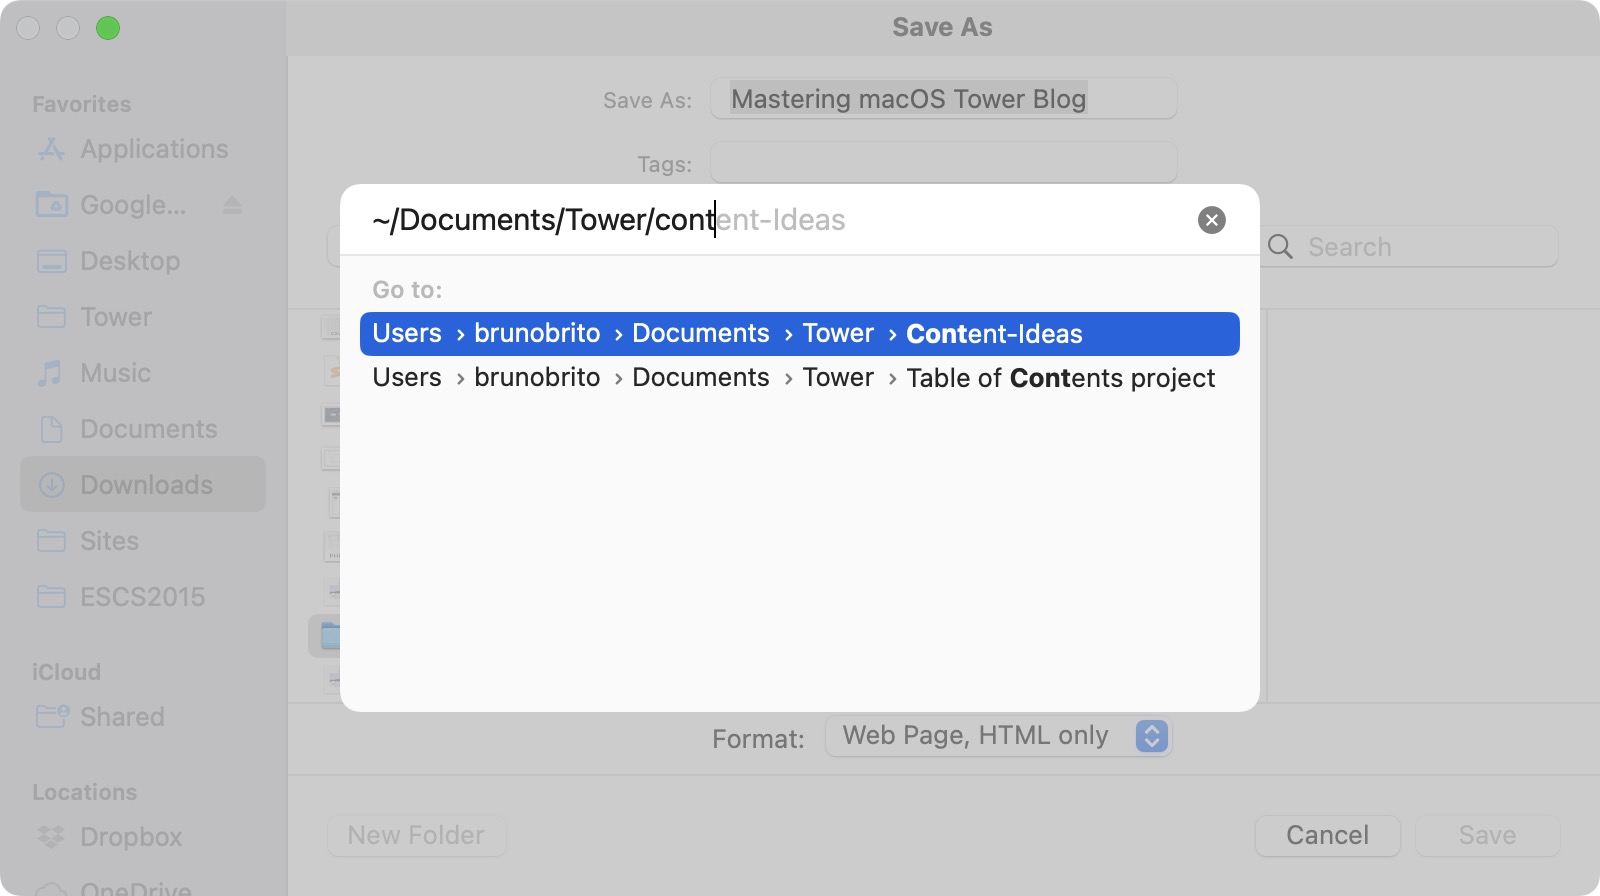This screenshot has width=1600, height=896.
Task: Select the Content-Ideas folder suggestion
Action: [x=798, y=334]
